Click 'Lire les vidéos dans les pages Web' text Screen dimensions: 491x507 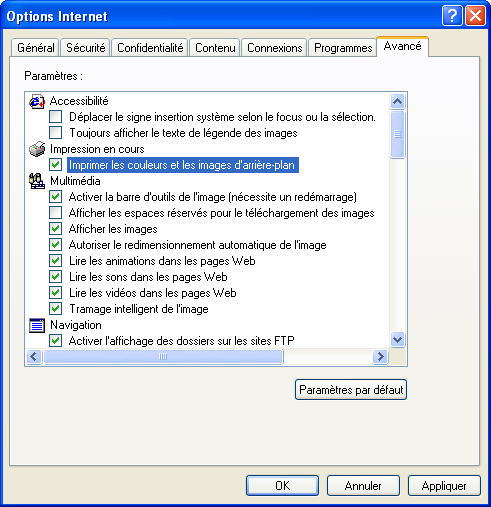coord(153,293)
